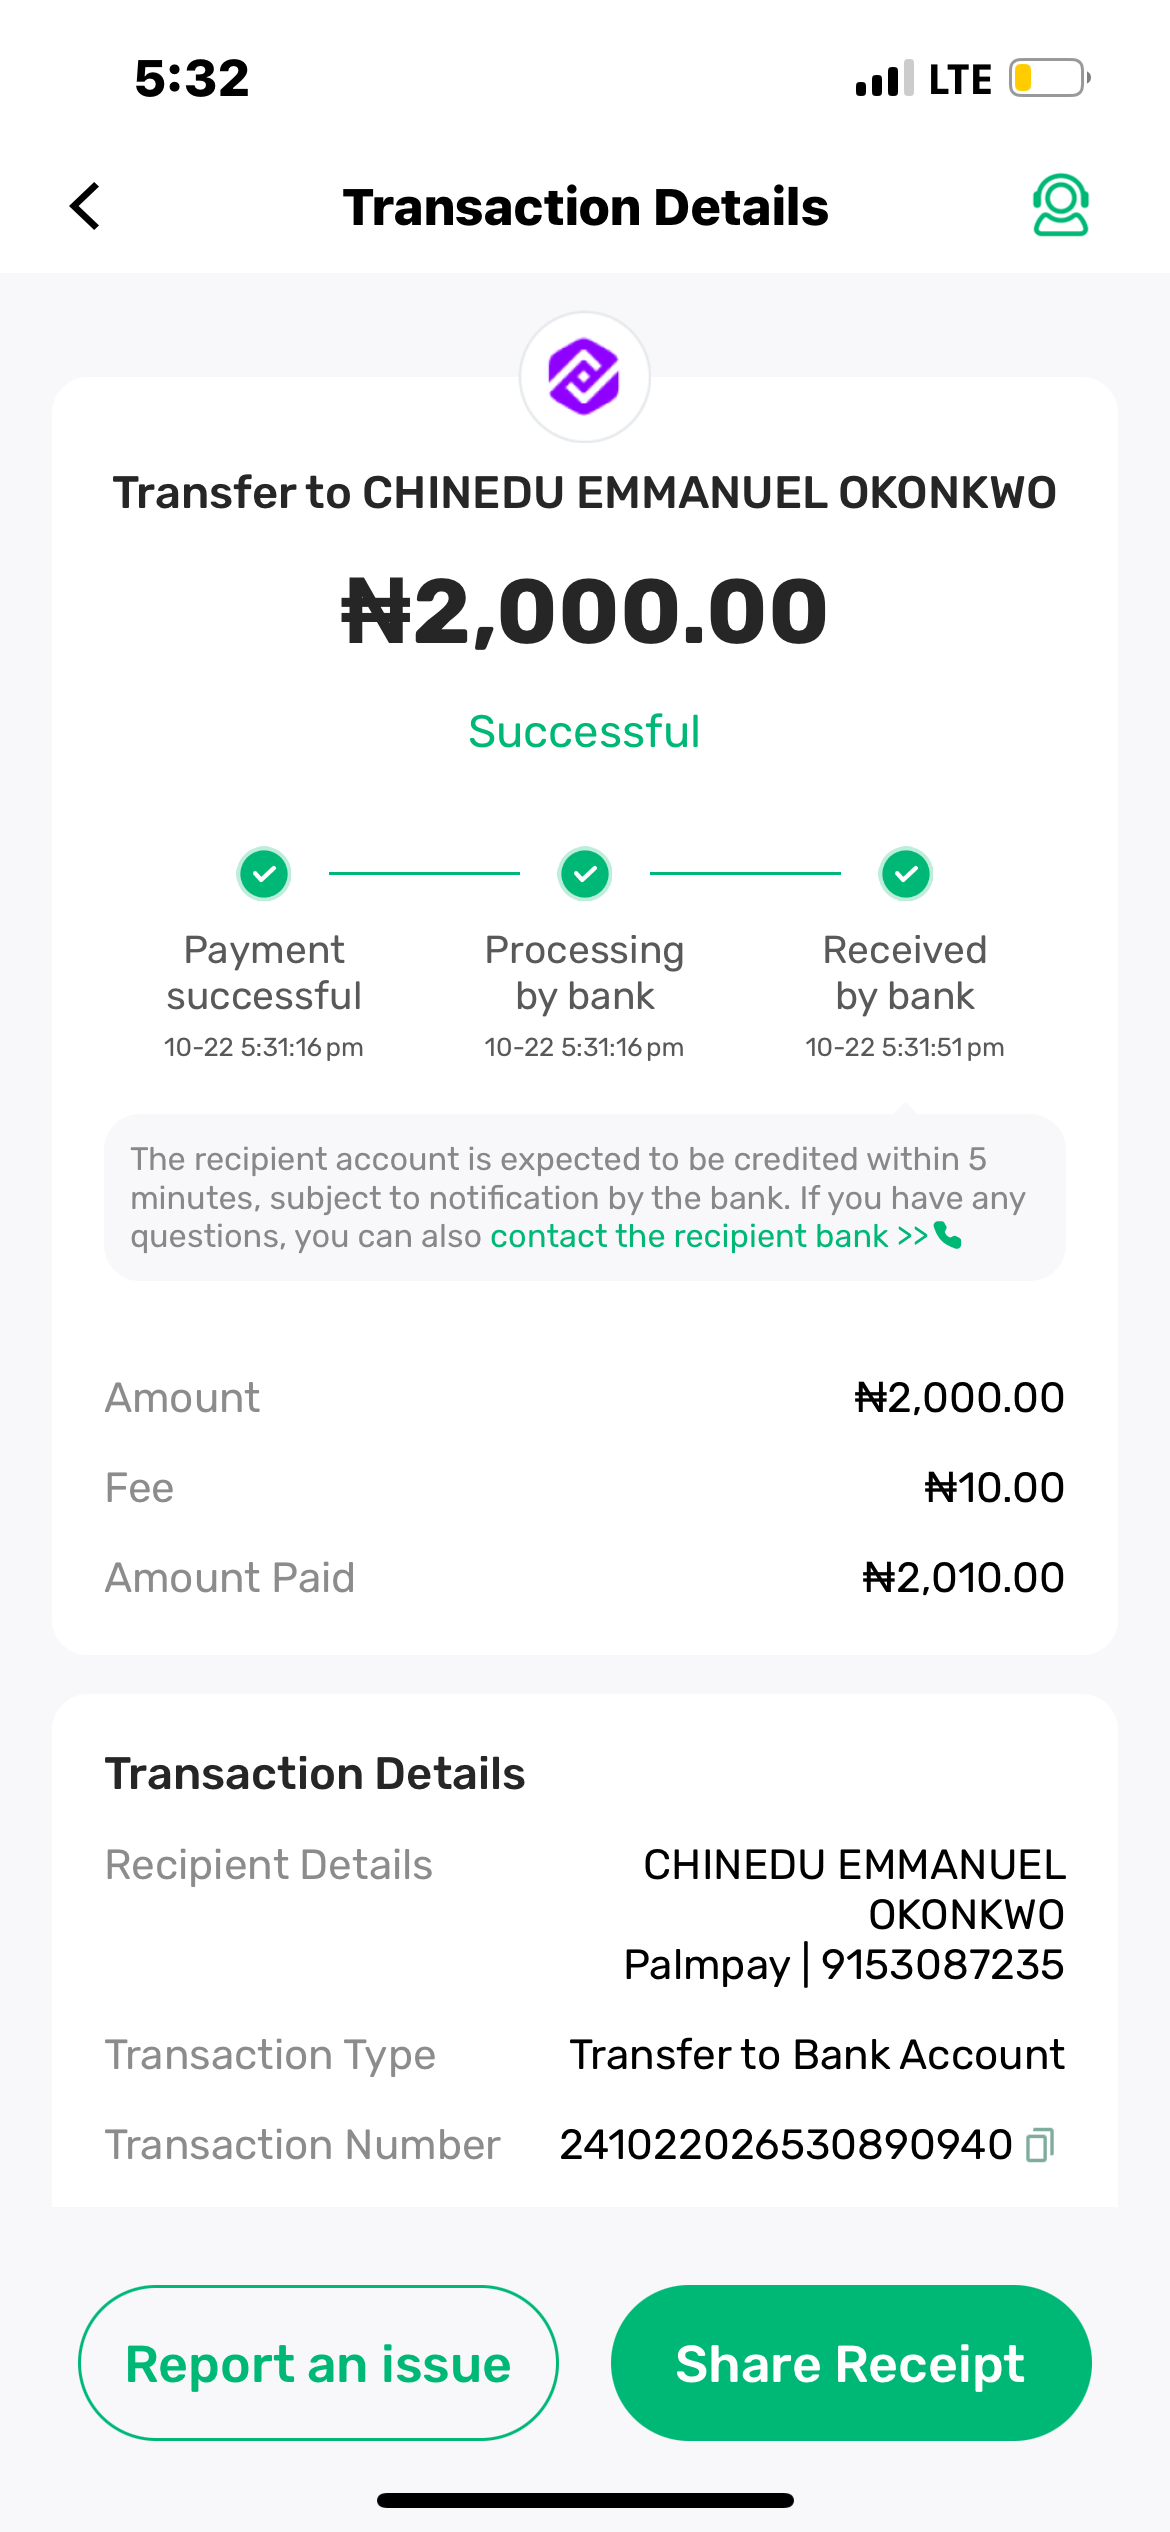Tap the Payment successful checkmark

[264, 874]
